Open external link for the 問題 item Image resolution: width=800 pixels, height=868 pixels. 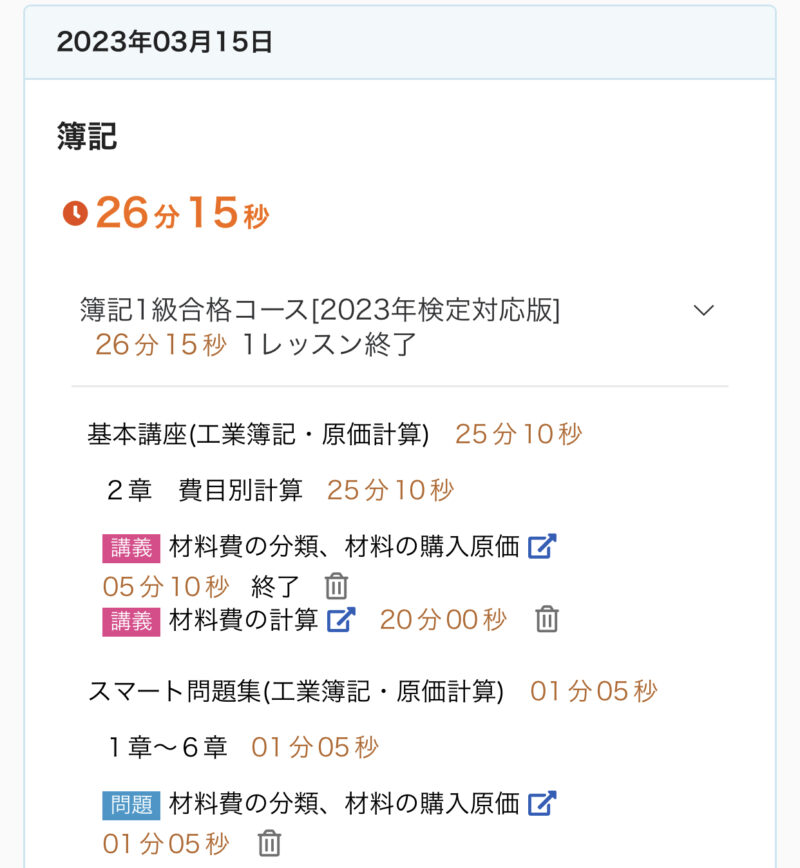(x=542, y=803)
